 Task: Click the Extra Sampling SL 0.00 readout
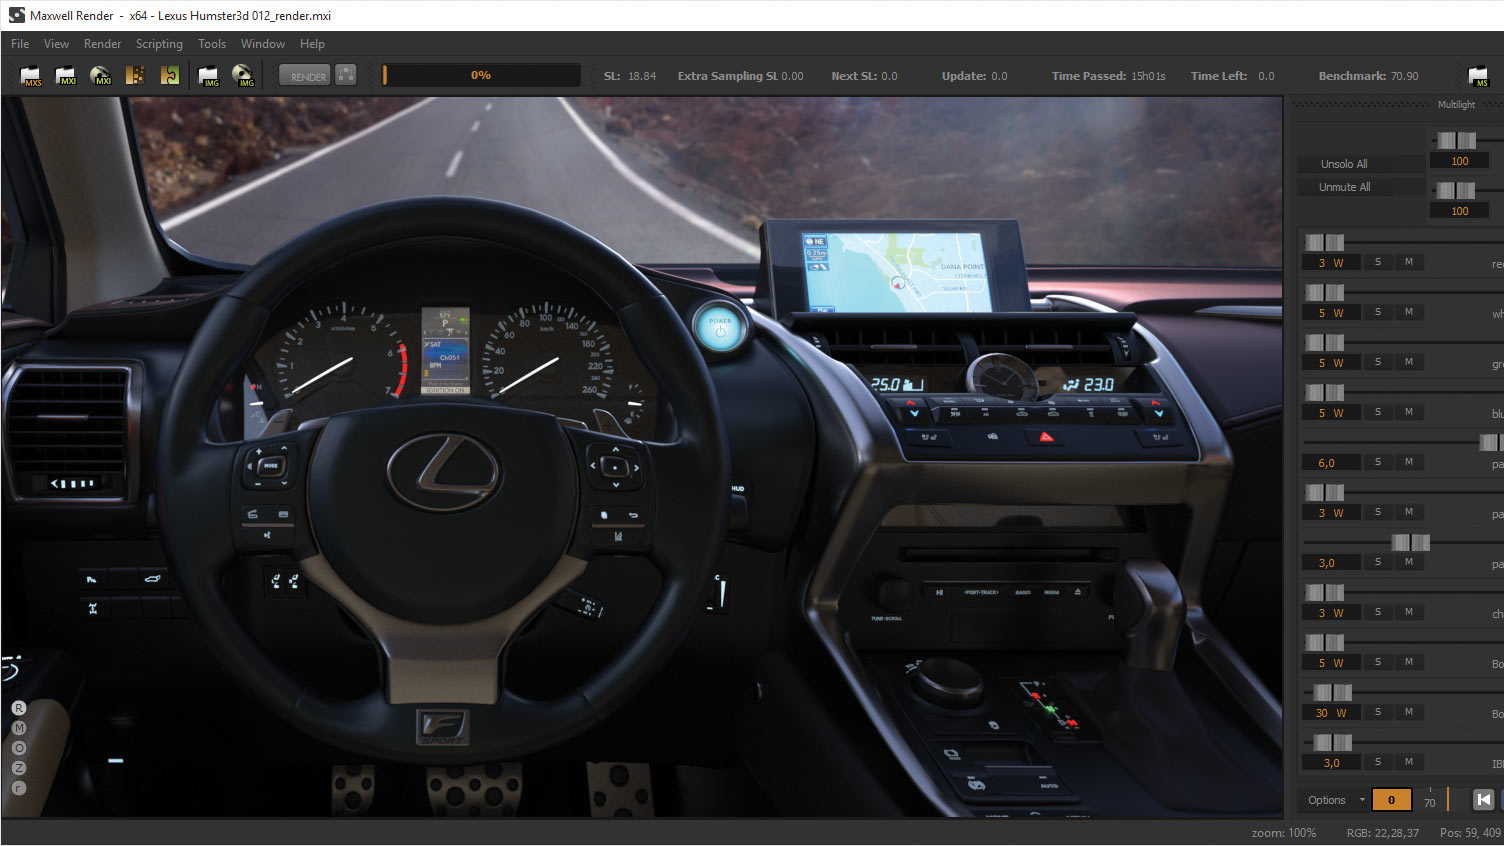740,76
